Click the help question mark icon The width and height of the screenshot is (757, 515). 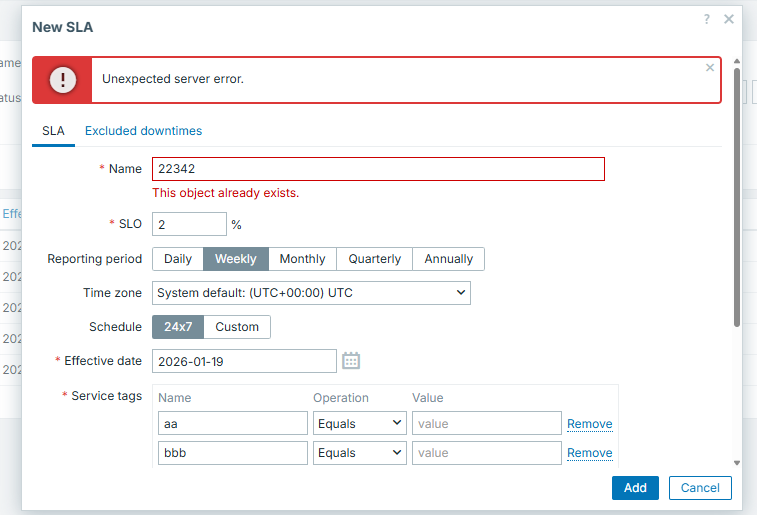click(707, 19)
